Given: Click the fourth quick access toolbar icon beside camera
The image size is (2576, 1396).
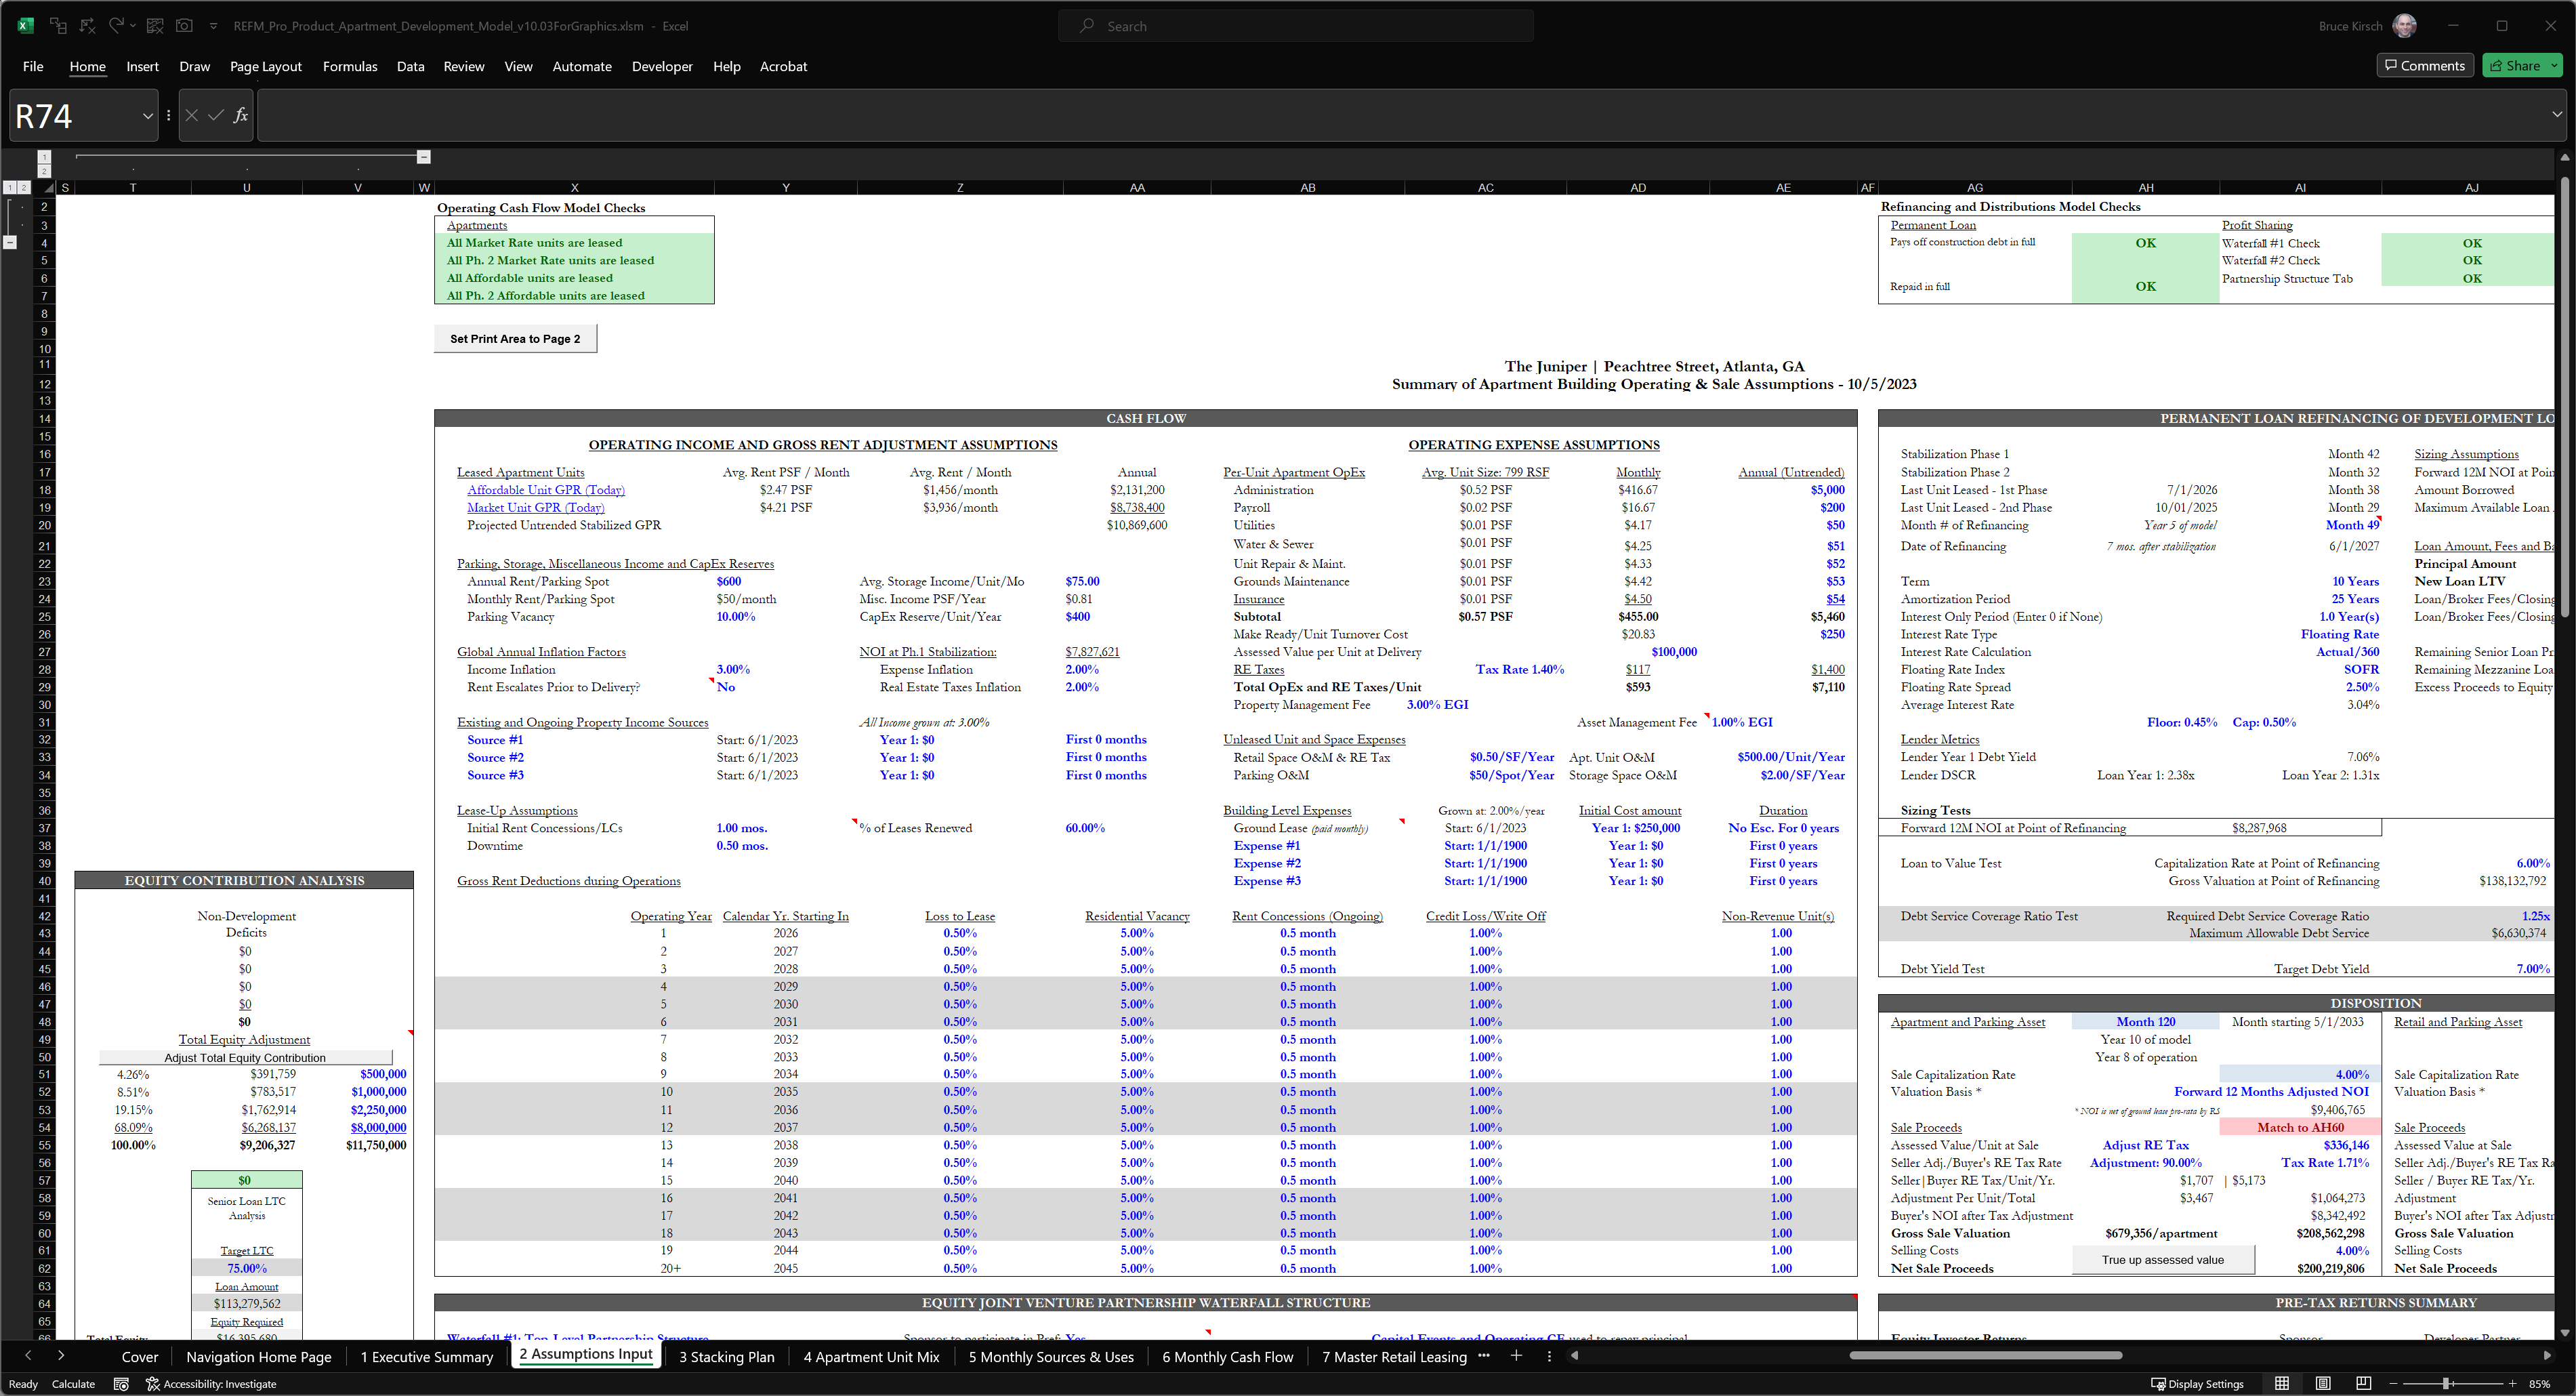Looking at the screenshot, I should [155, 26].
